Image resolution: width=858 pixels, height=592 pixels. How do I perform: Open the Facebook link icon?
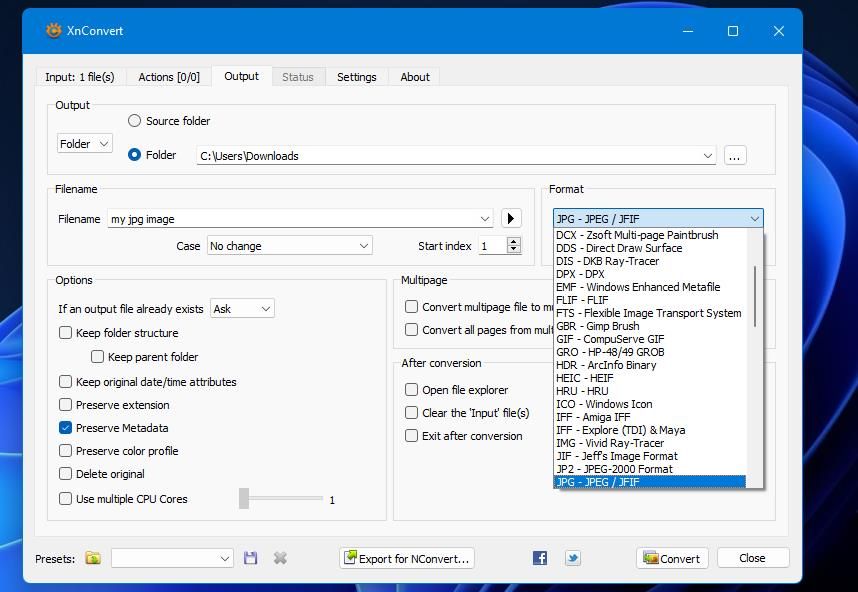(x=540, y=558)
